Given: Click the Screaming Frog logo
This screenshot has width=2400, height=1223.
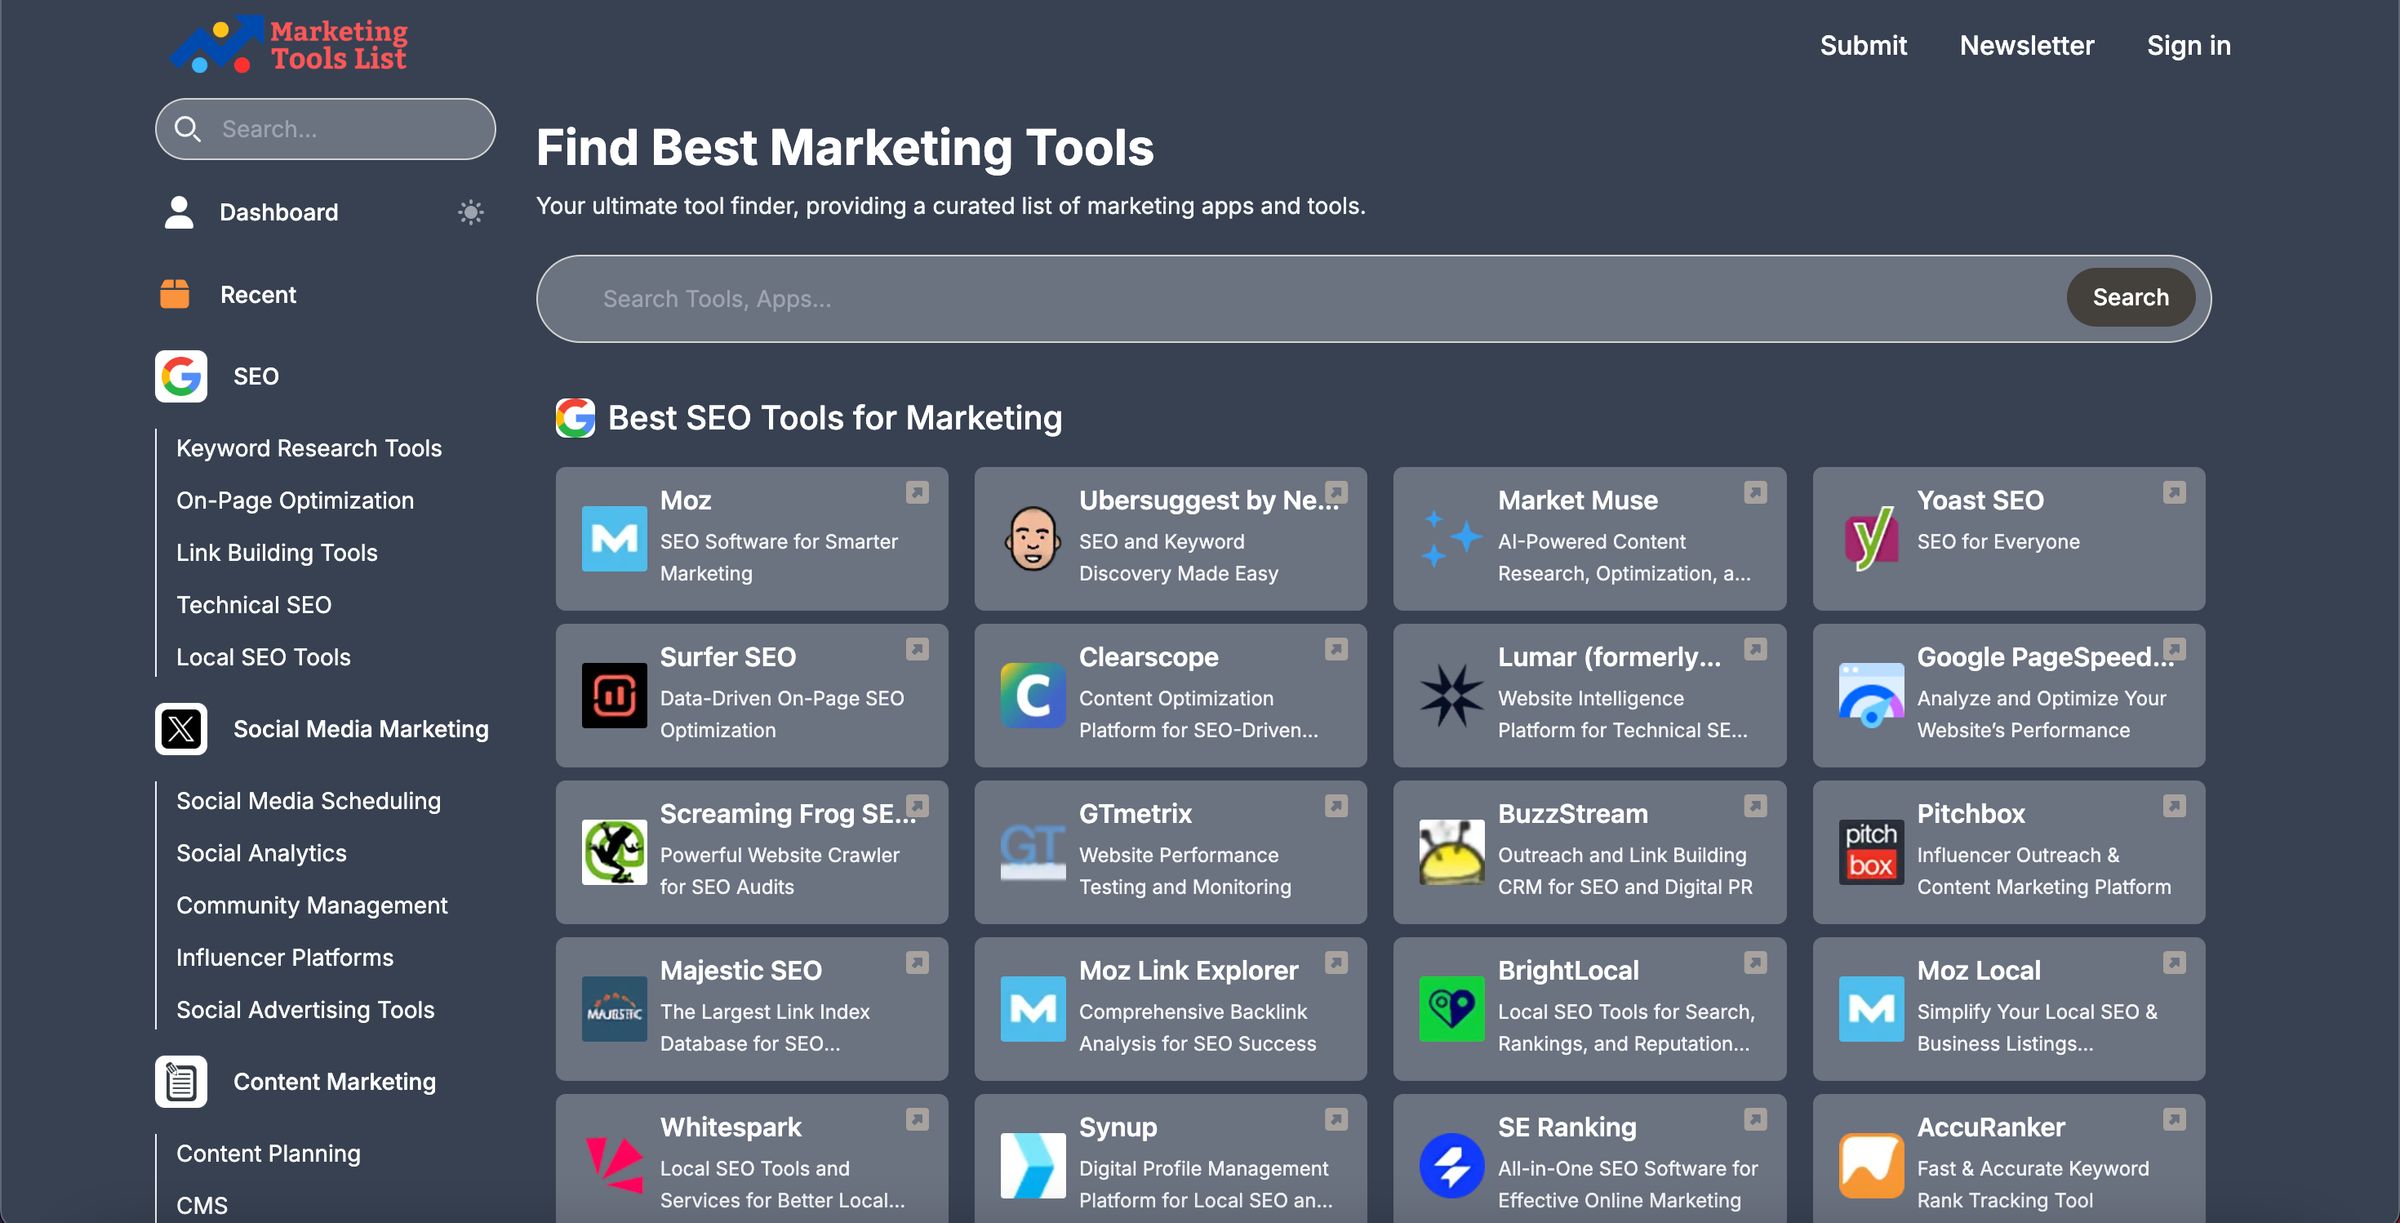Looking at the screenshot, I should (x=614, y=853).
